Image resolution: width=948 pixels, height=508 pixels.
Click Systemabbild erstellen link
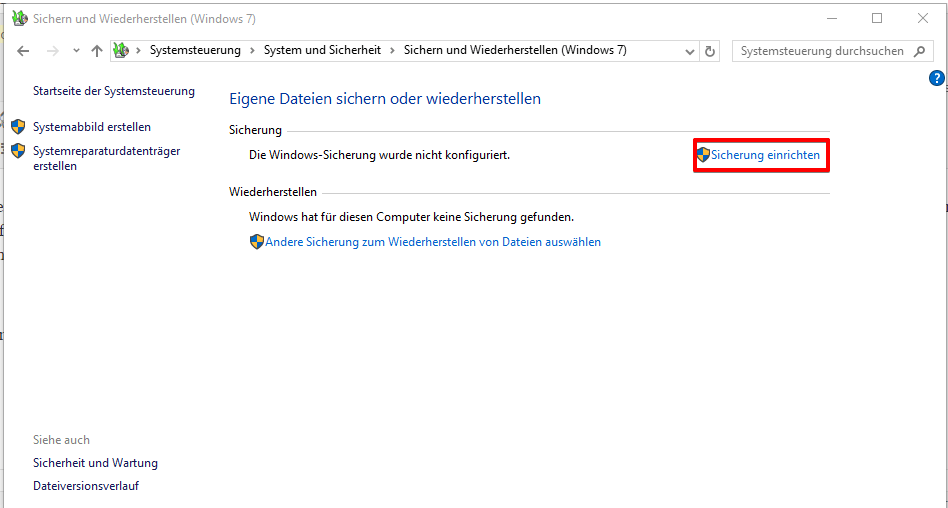[x=92, y=127]
